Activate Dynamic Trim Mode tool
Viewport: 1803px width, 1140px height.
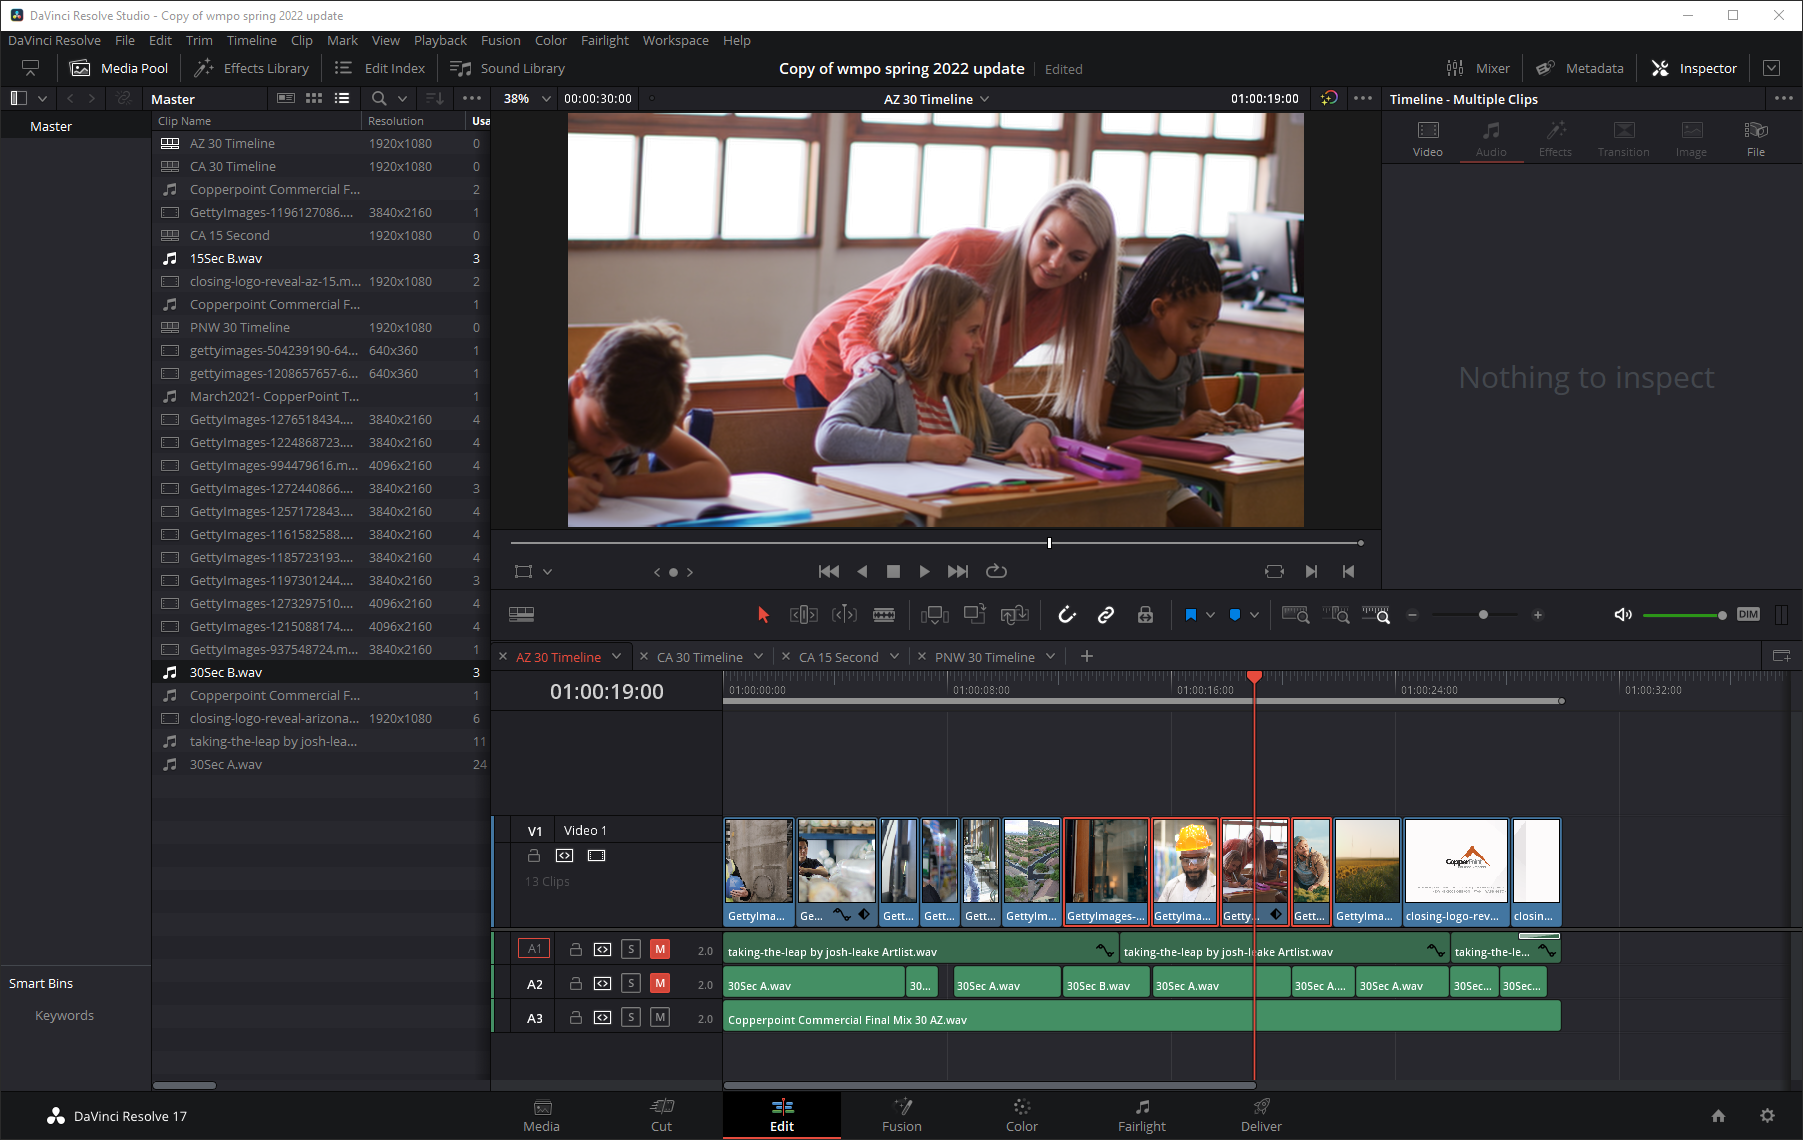coord(844,615)
